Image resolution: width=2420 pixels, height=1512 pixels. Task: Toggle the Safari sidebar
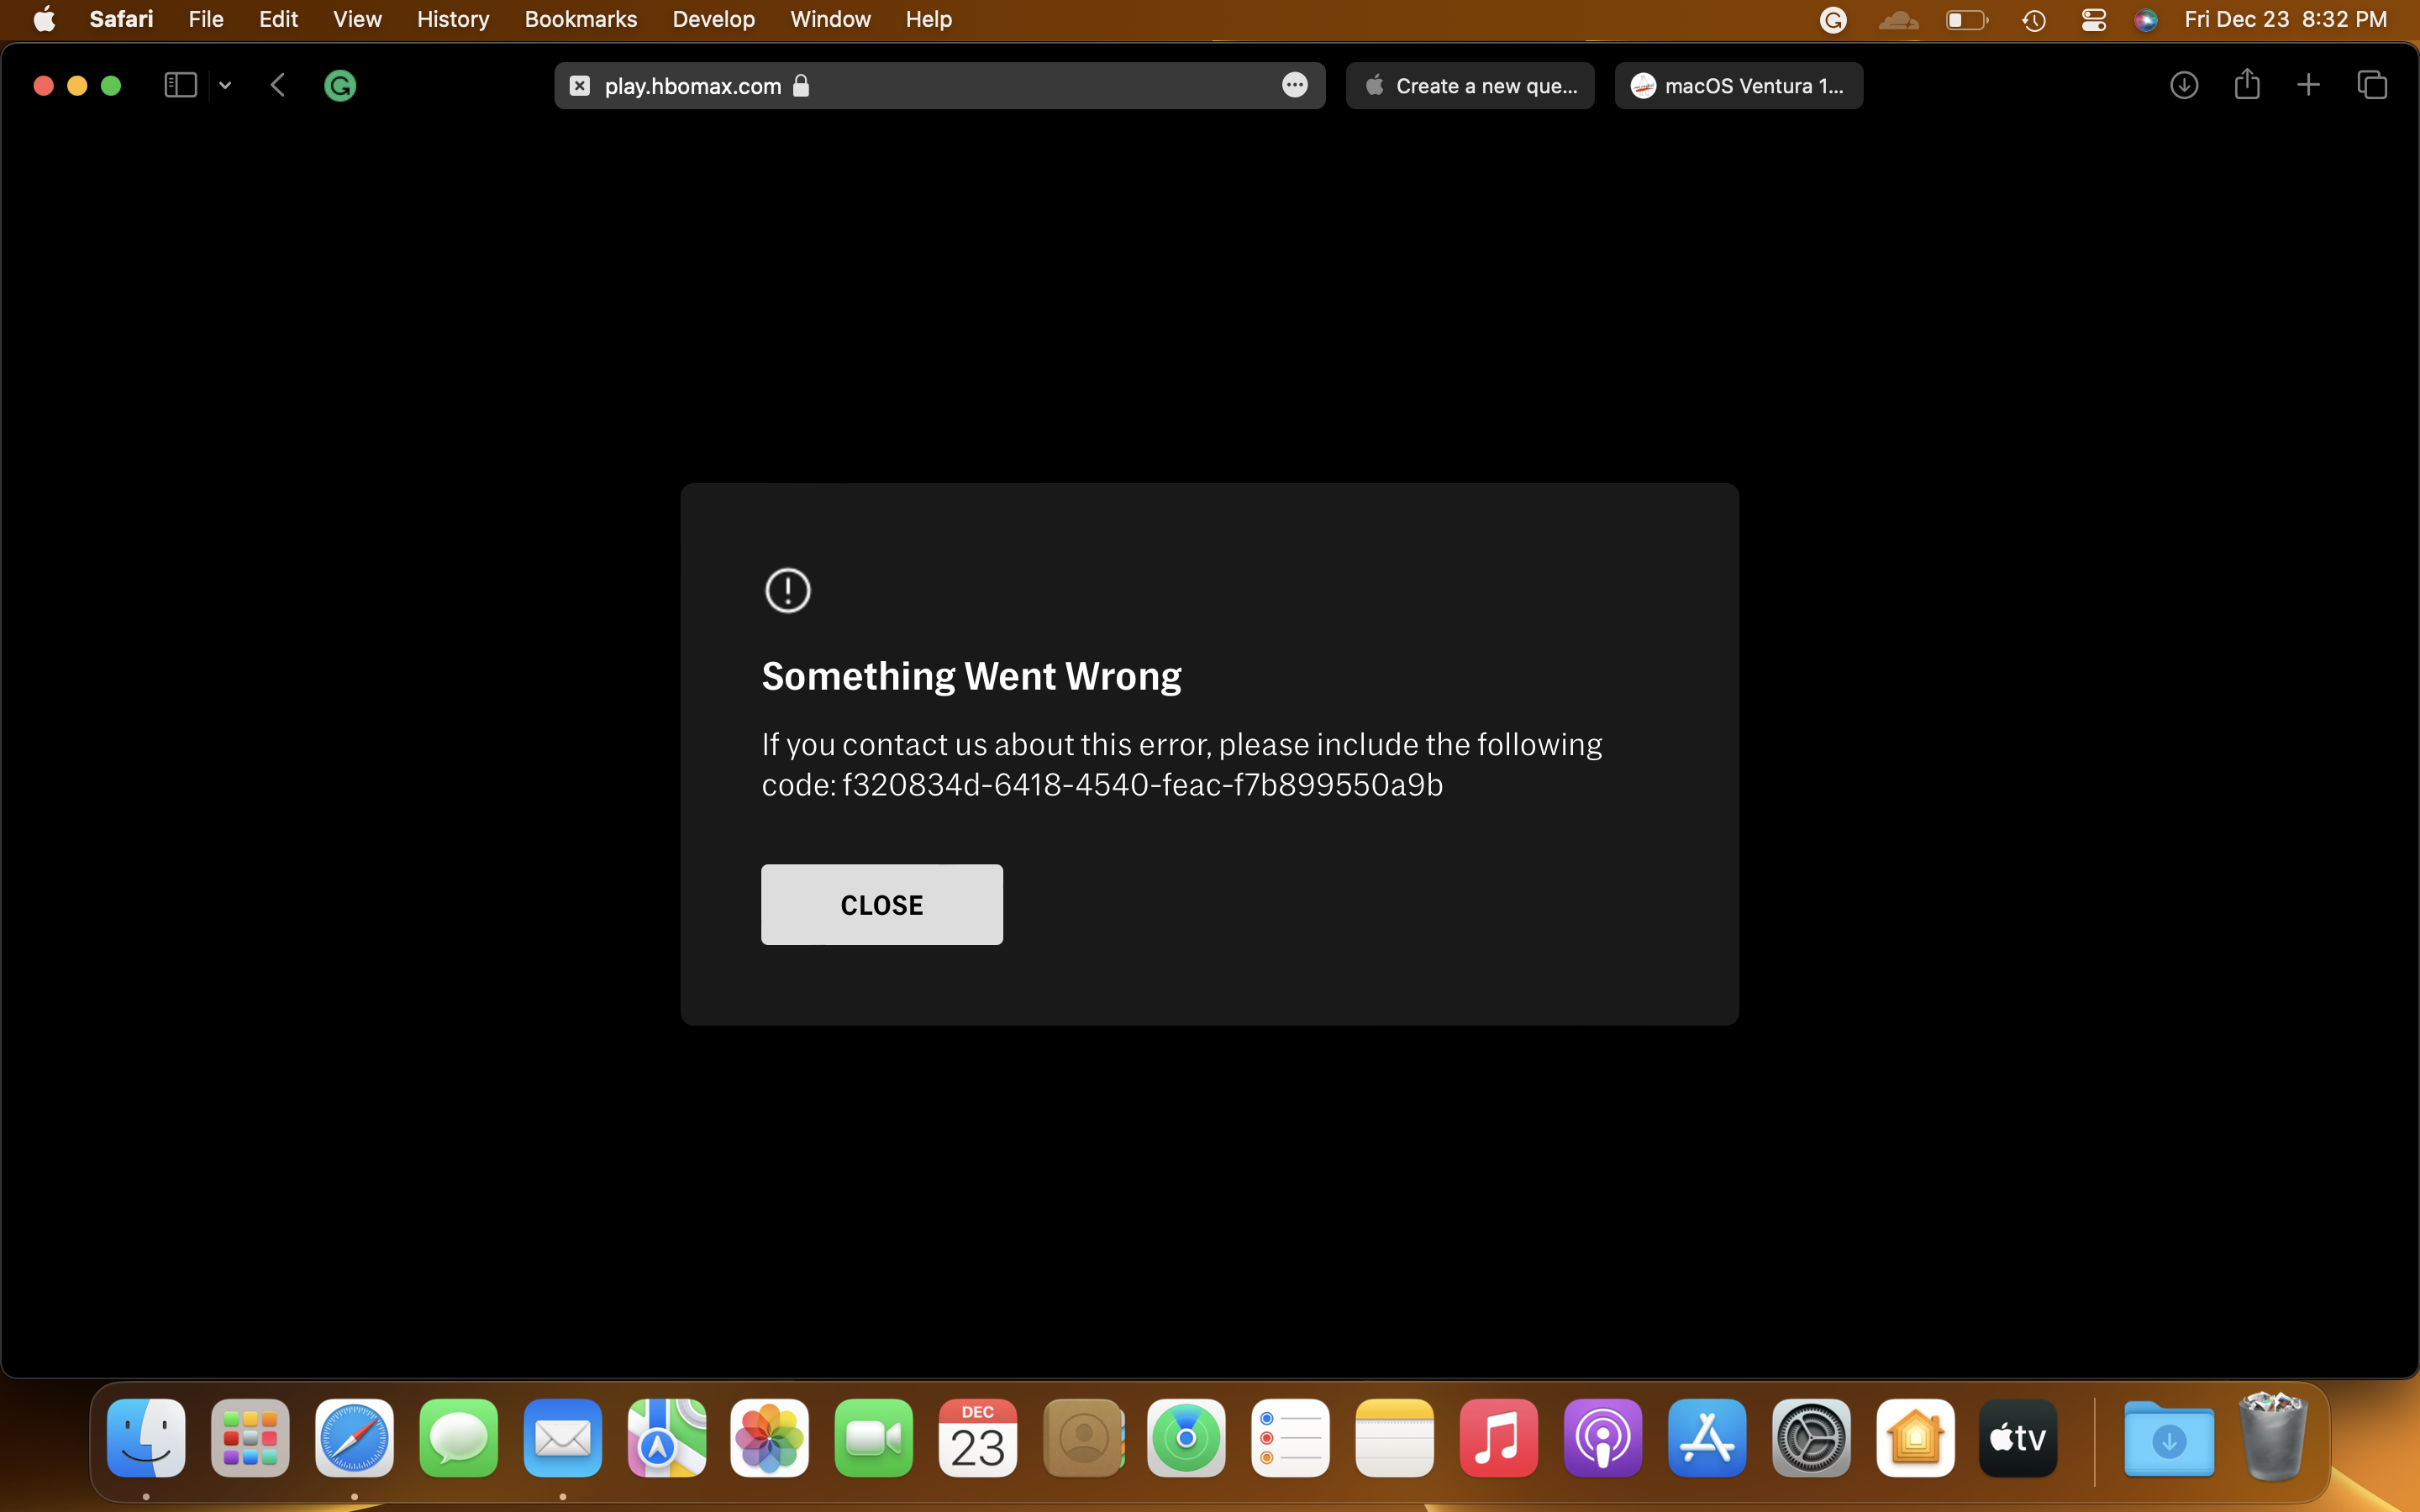click(180, 86)
